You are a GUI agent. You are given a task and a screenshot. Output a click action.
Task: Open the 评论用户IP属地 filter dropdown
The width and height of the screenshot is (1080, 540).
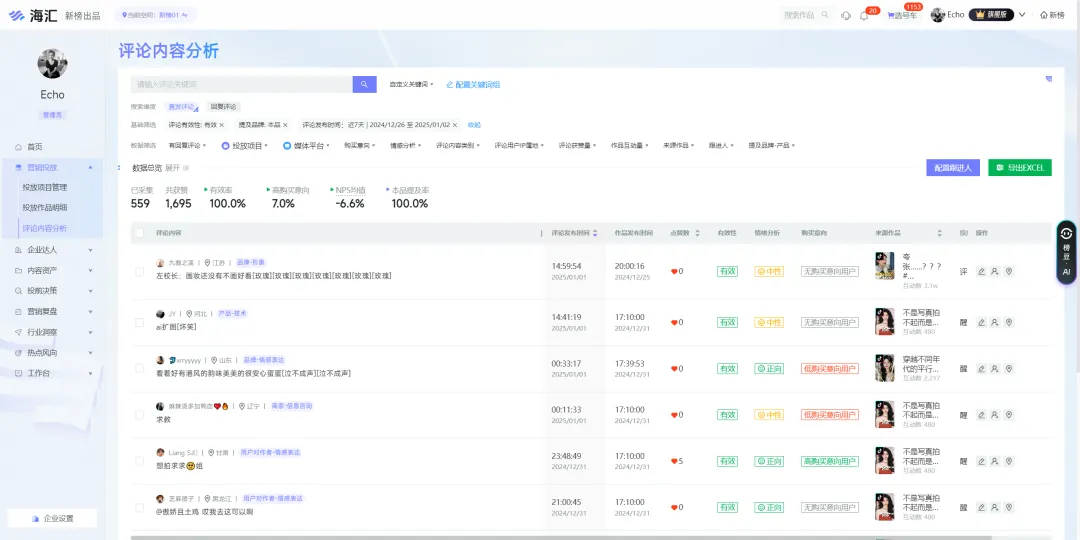(519, 145)
